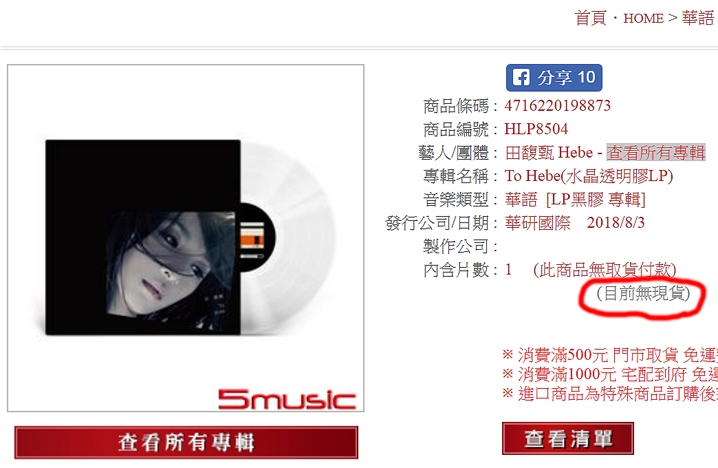The image size is (718, 468).
Task: Click the Facebook share button icon
Action: 521,77
